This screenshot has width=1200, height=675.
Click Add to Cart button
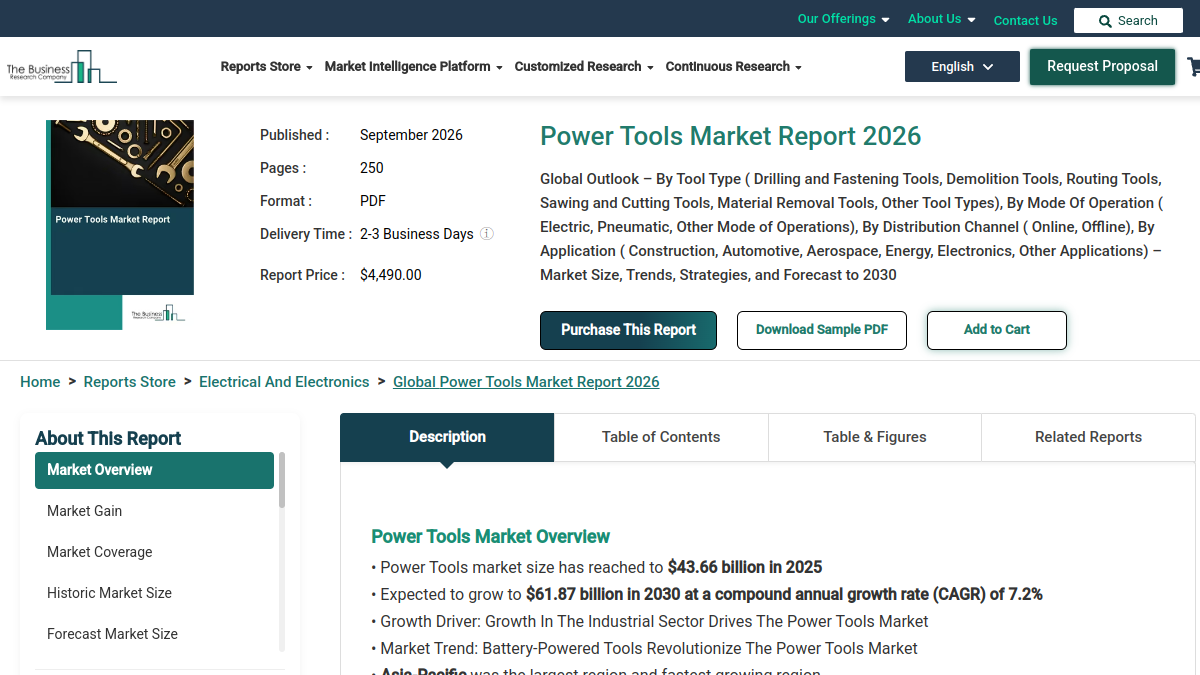click(x=997, y=330)
